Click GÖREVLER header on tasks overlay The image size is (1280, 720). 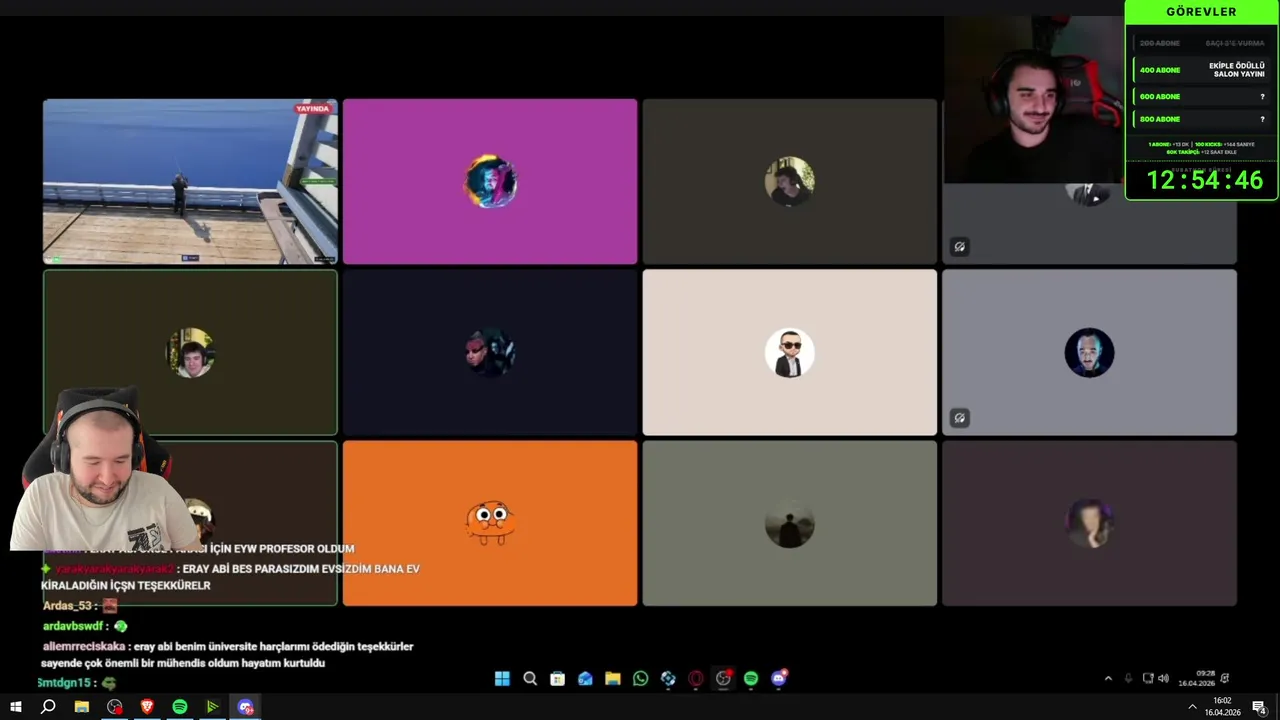[1201, 12]
